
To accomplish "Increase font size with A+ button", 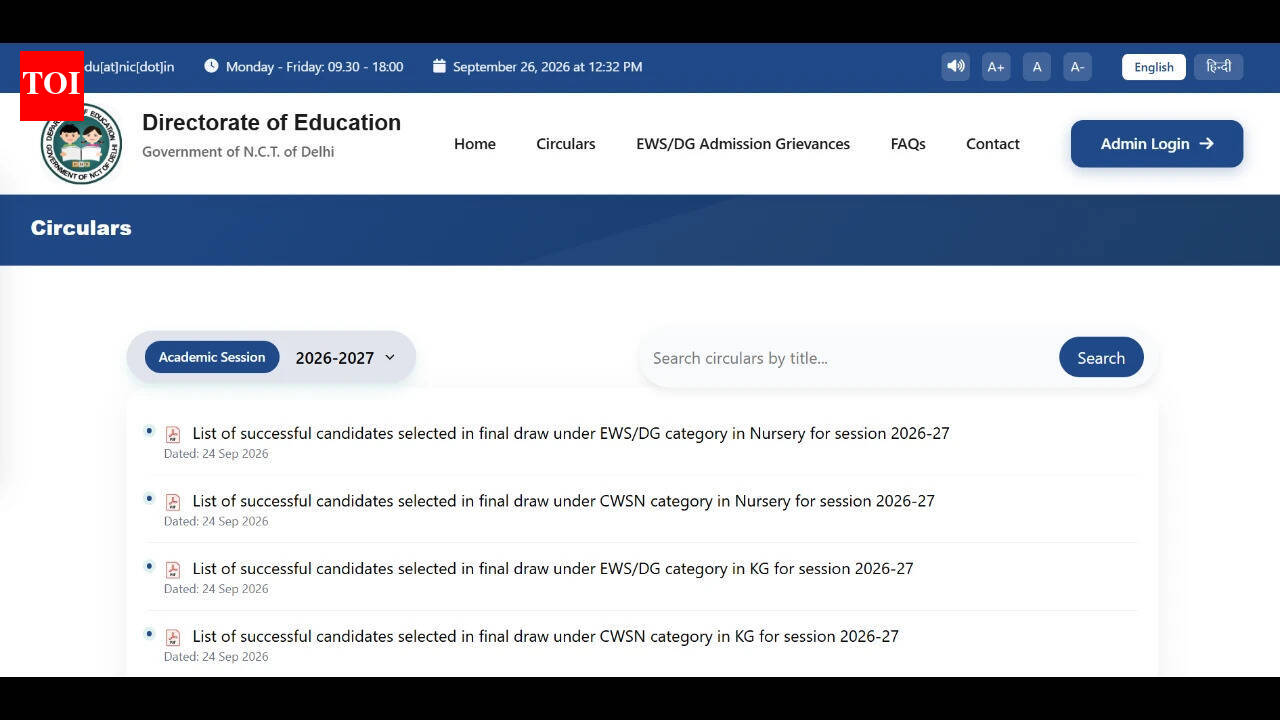I will pos(996,67).
